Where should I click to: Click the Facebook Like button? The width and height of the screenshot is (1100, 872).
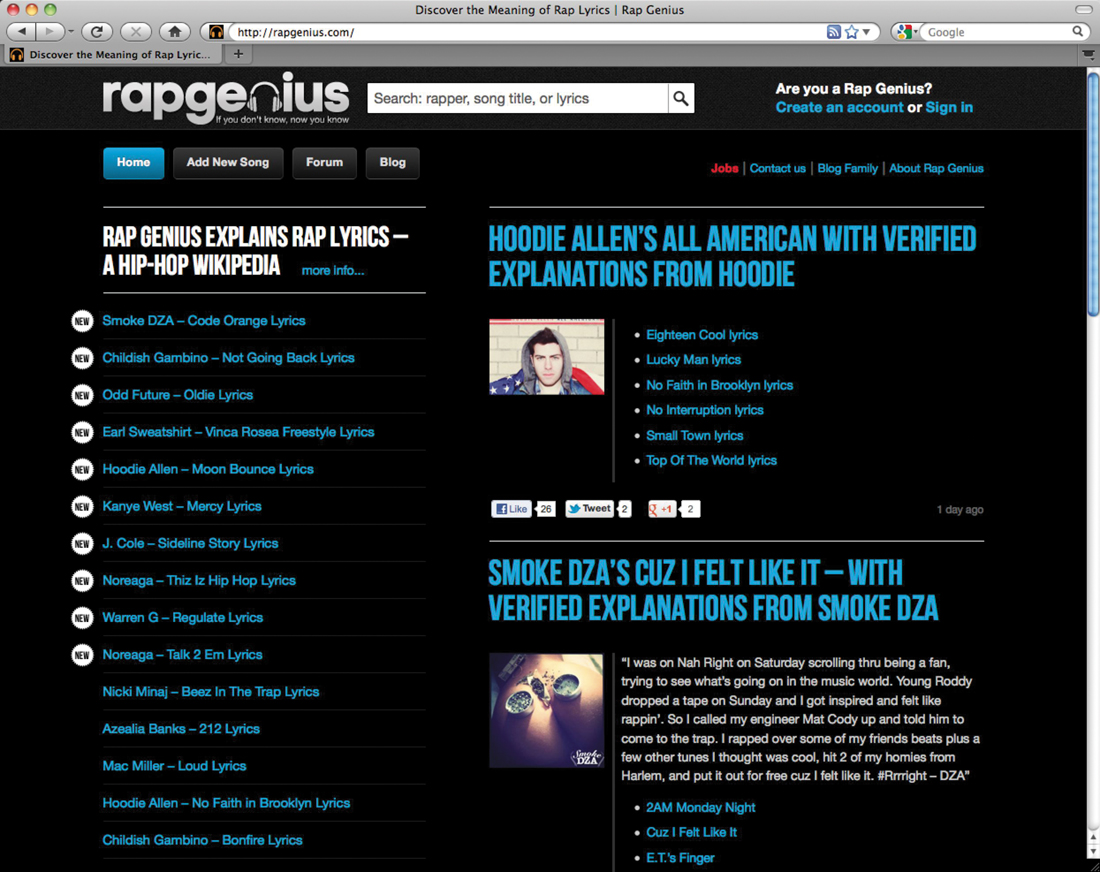point(511,509)
